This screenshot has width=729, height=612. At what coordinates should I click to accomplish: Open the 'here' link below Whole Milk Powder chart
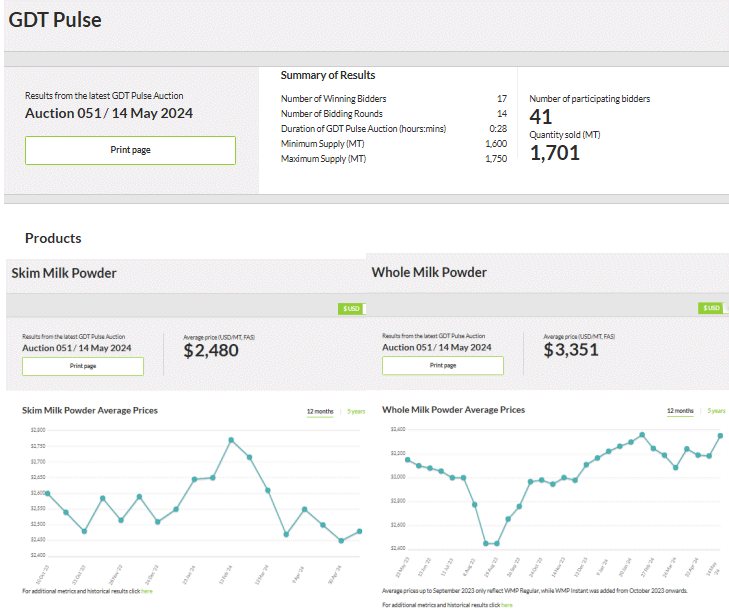coord(507,605)
